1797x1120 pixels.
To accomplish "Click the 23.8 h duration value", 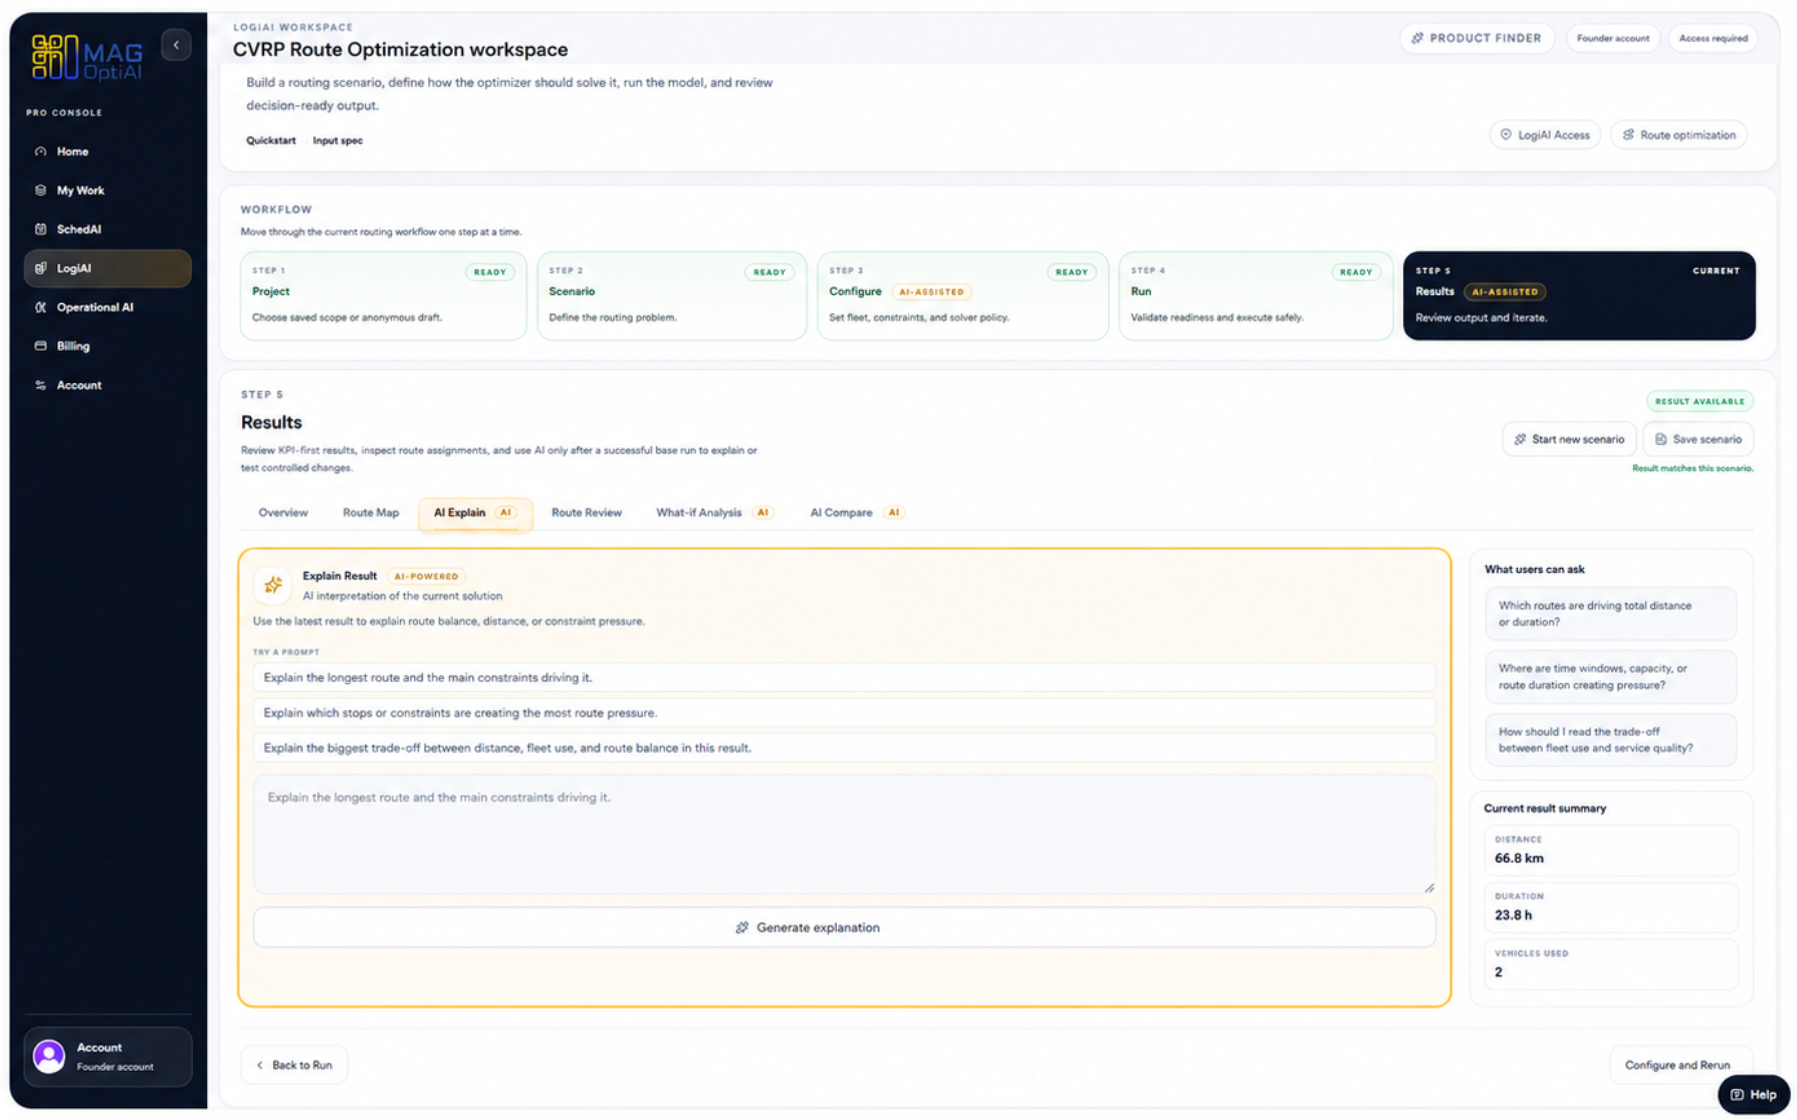I will (x=1513, y=915).
